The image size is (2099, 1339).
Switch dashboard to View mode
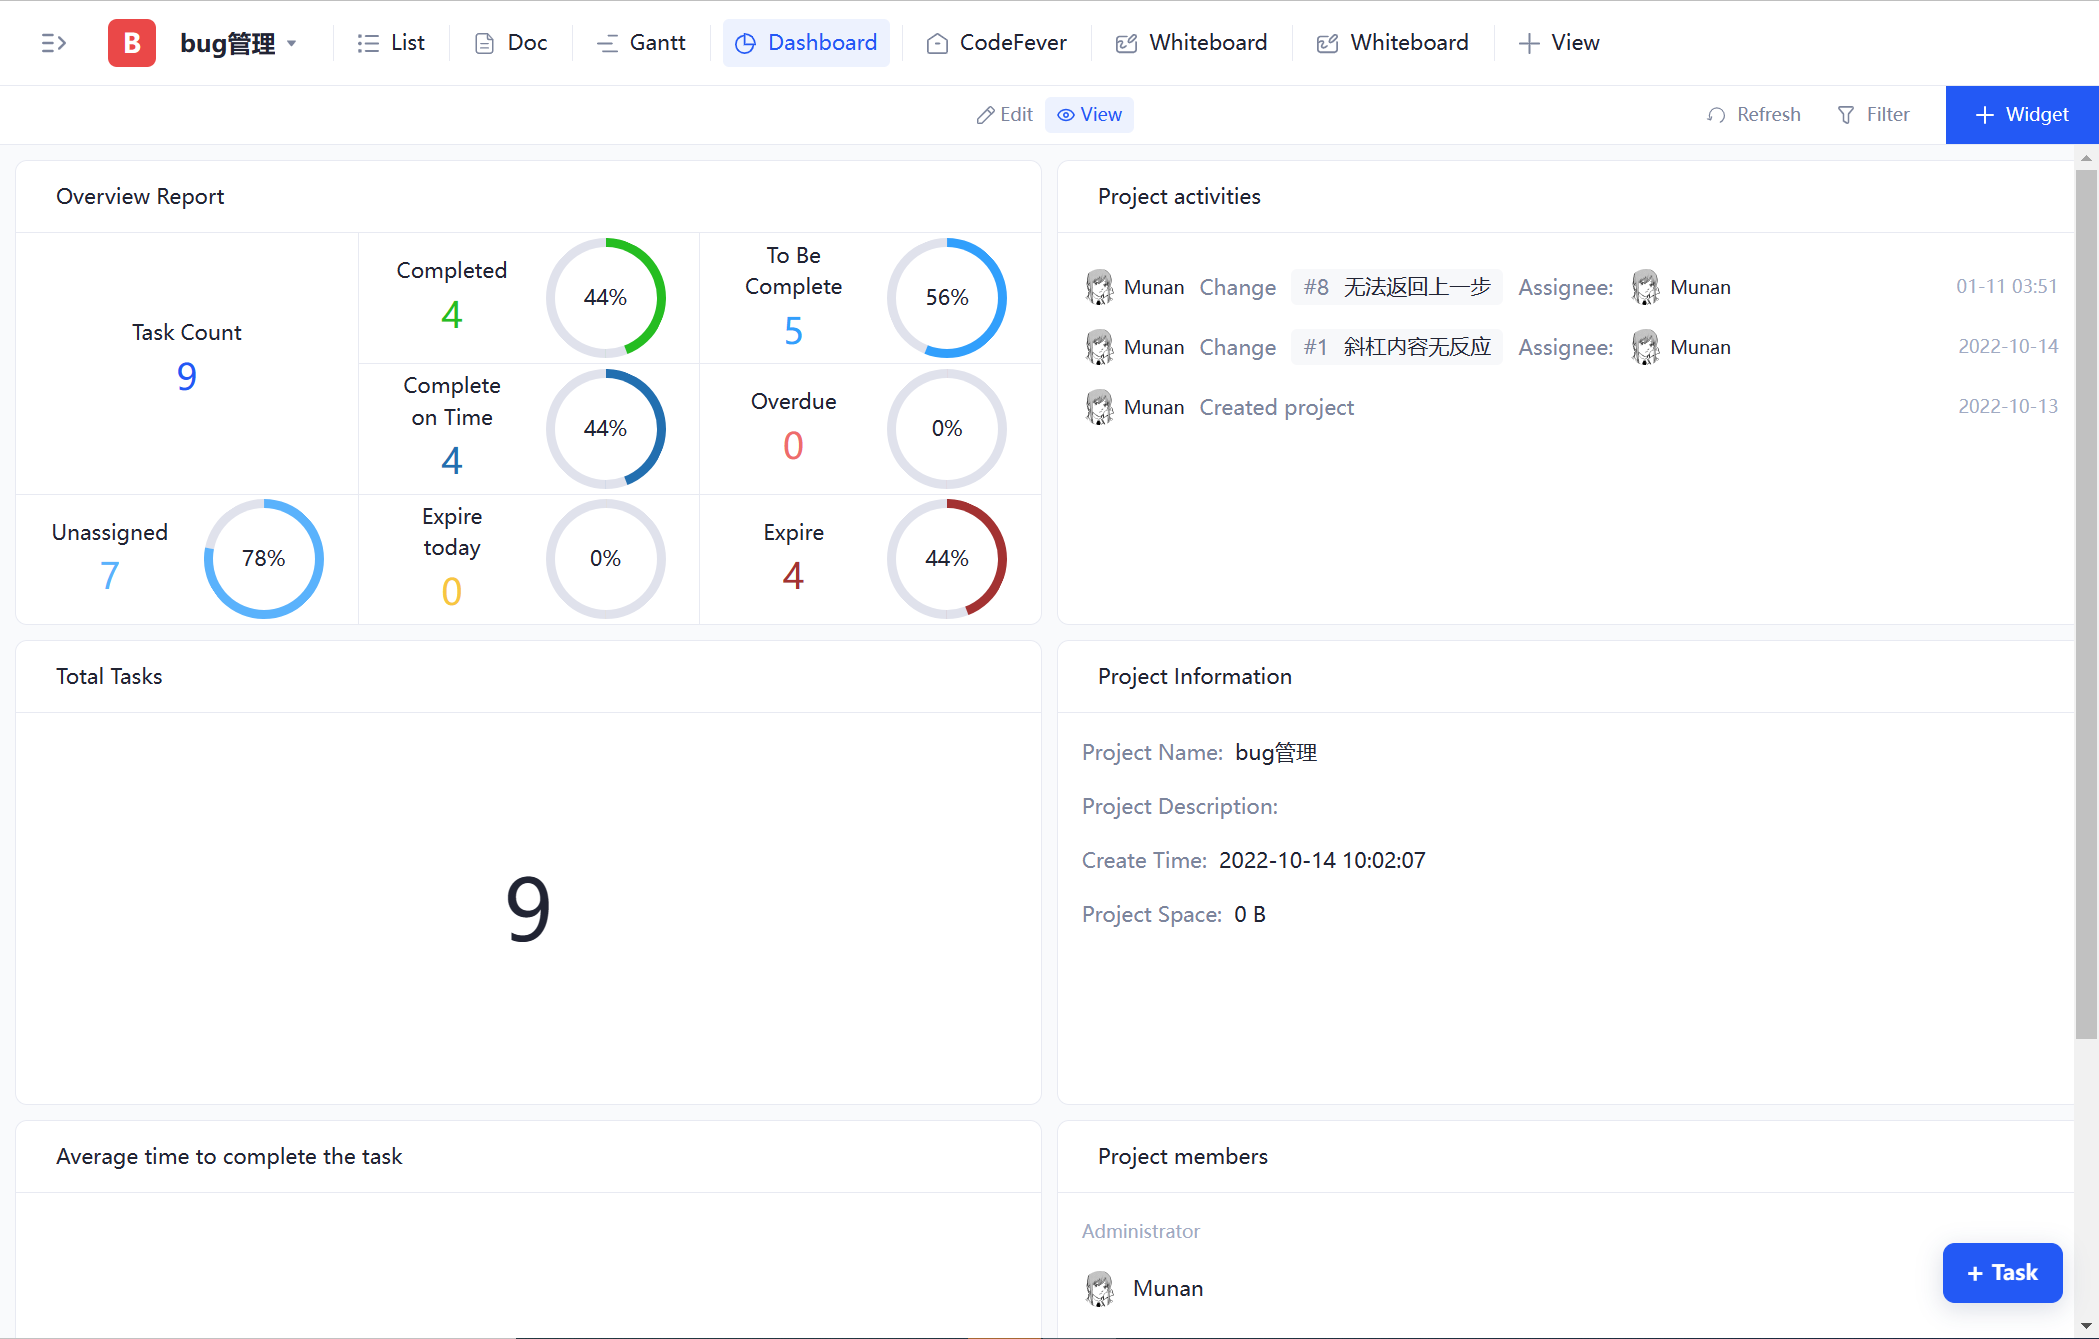(1089, 115)
